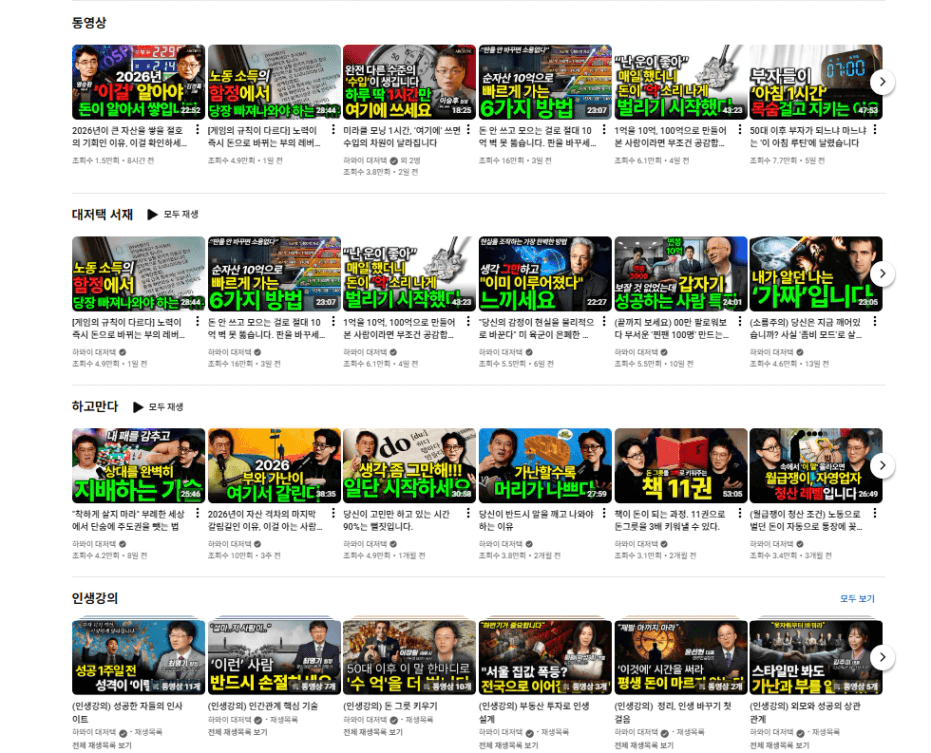Open options for '당신이 고민만 하고 있는 시간' video
This screenshot has height=753, width=931.
468,513
